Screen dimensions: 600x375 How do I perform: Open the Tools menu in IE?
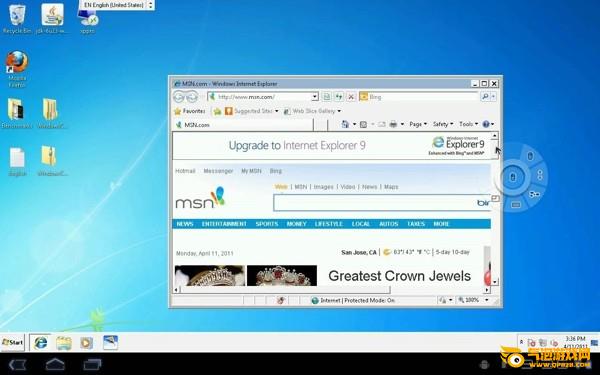coord(468,124)
